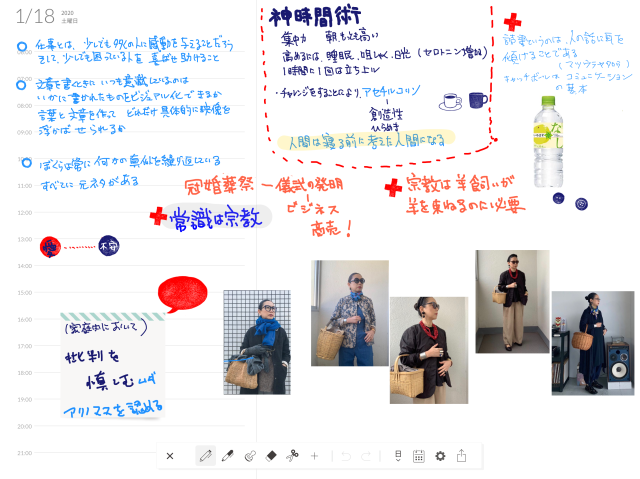Select the white coffee cup sticker
This screenshot has width=640, height=479.
[x=451, y=102]
